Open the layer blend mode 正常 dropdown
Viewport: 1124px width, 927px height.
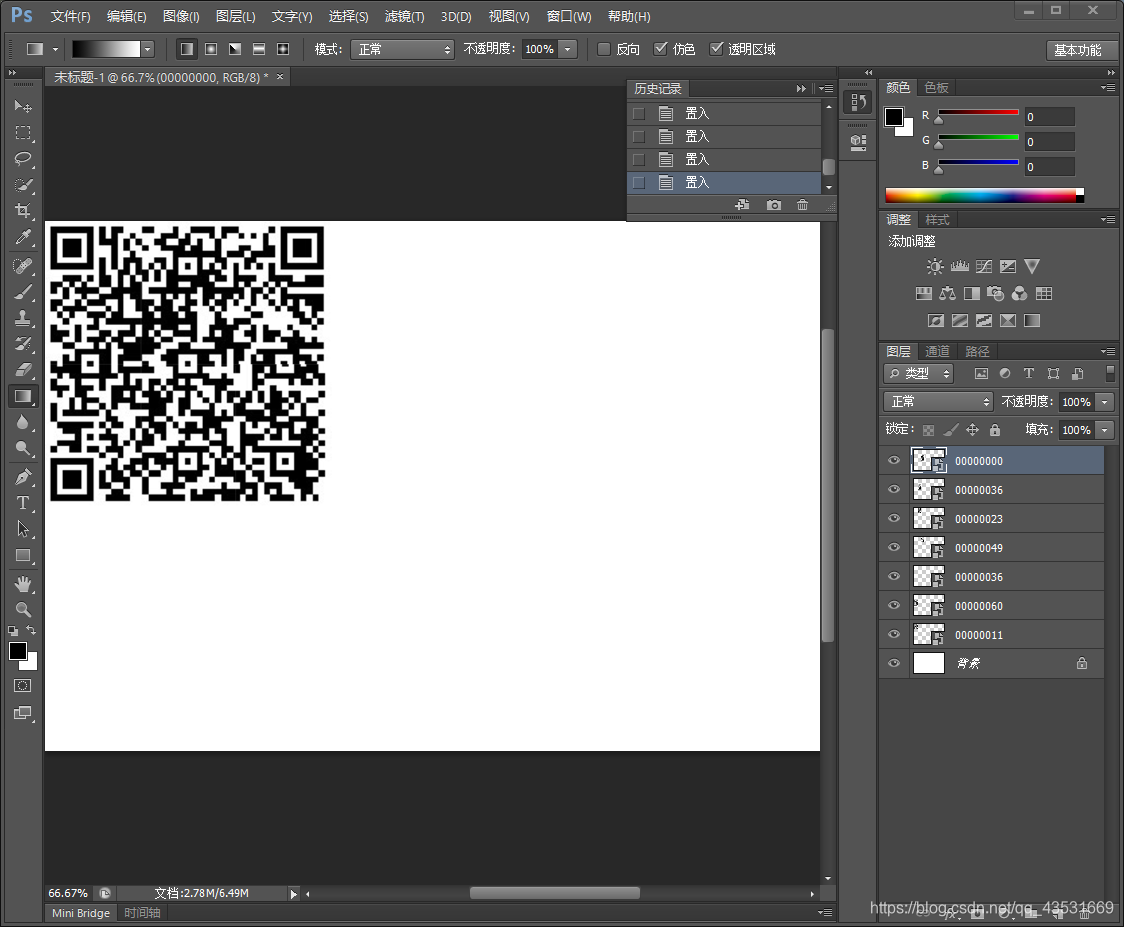coord(938,401)
